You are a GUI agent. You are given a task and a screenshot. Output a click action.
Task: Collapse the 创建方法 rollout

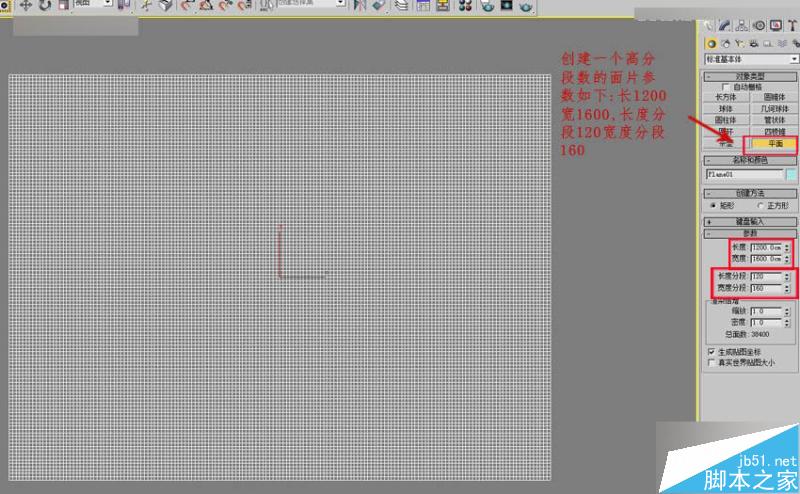(x=750, y=193)
